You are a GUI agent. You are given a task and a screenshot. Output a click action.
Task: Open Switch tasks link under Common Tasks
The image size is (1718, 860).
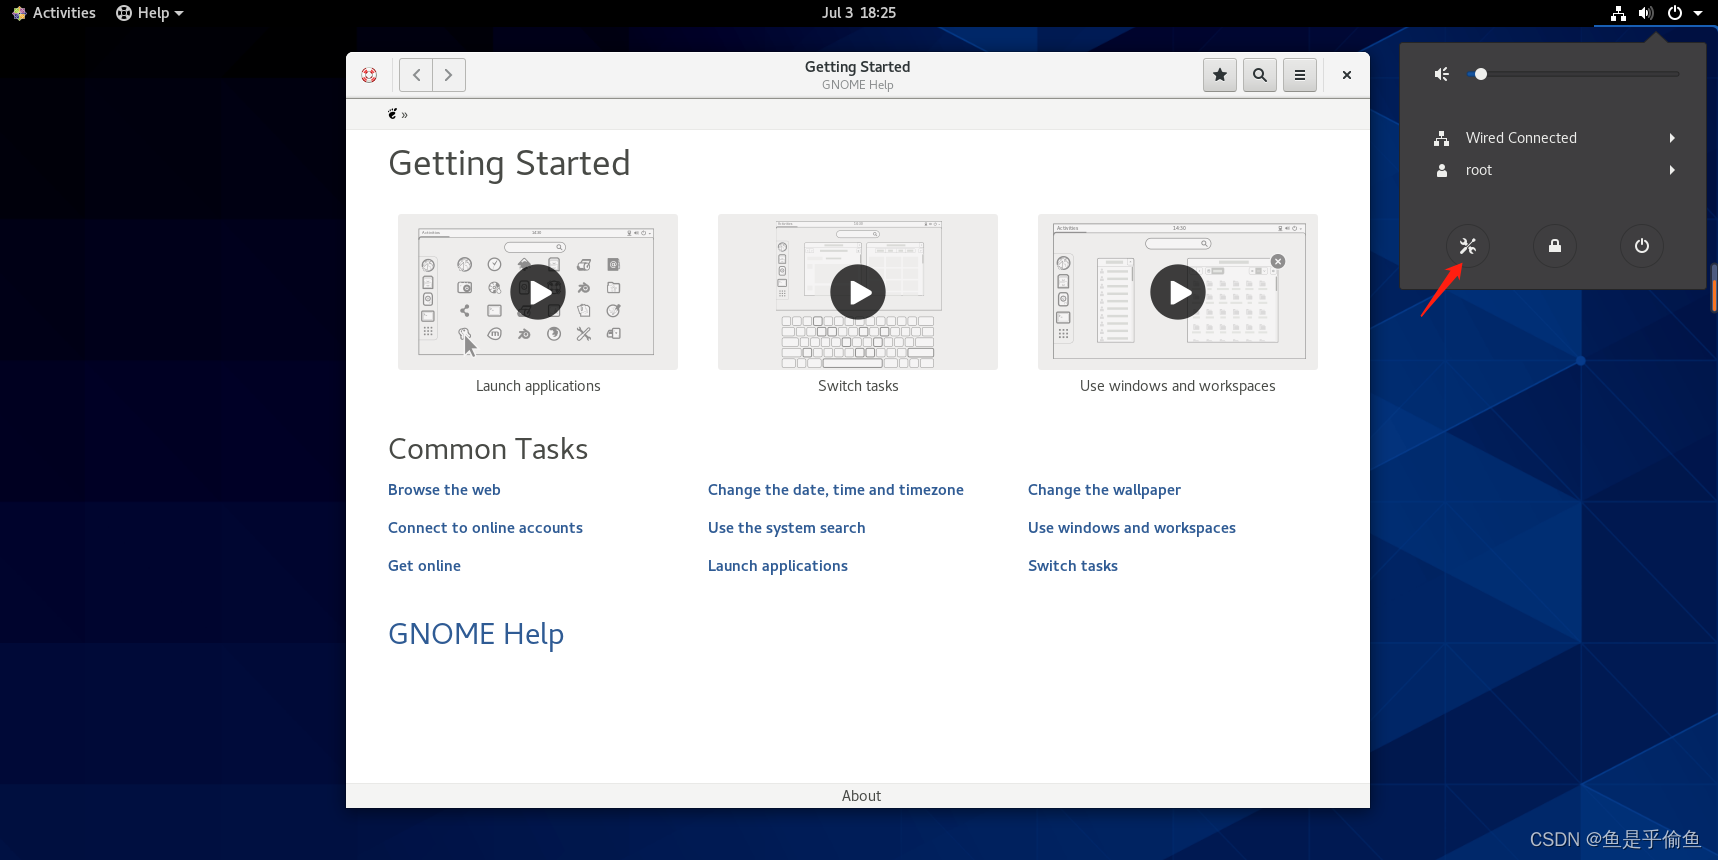(x=1073, y=566)
